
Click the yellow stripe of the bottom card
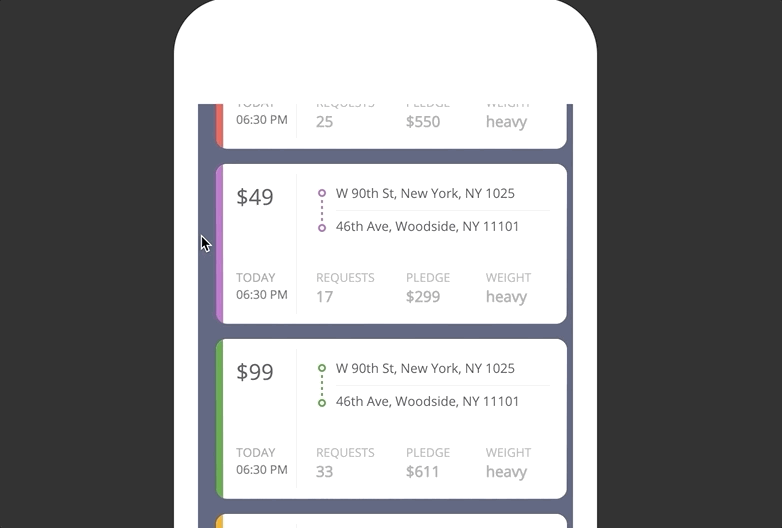click(x=219, y=521)
